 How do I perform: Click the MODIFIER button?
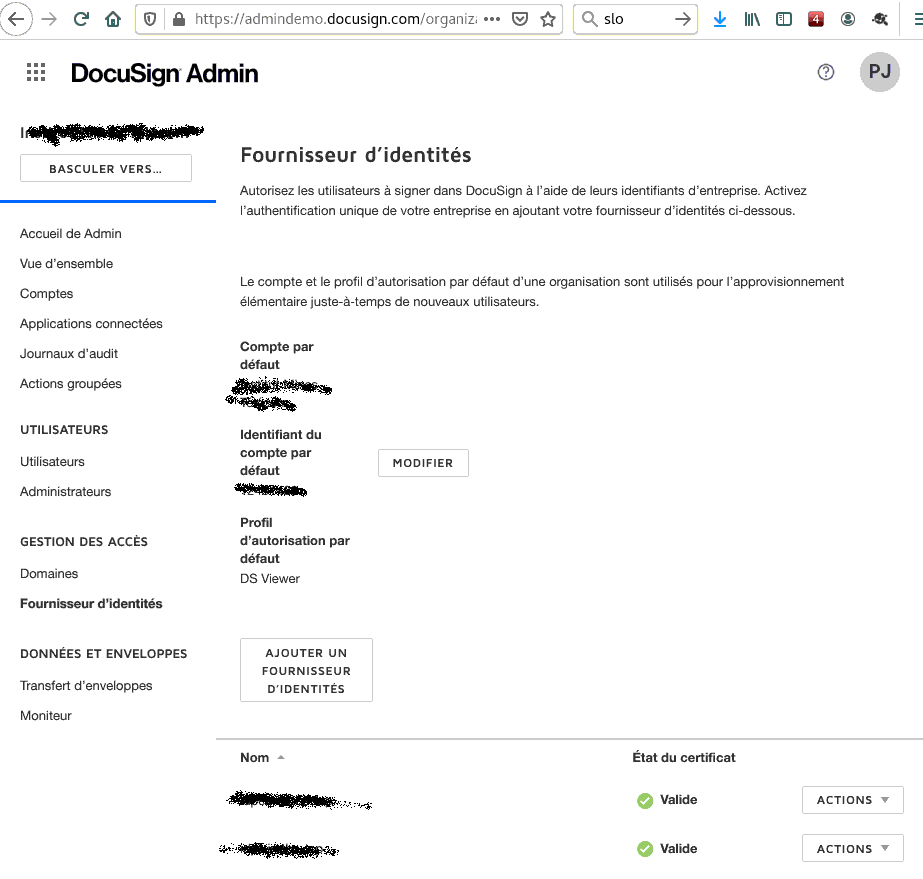point(423,463)
